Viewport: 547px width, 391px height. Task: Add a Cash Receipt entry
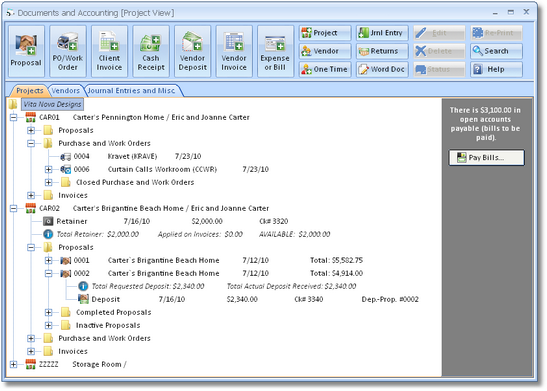pyautogui.click(x=151, y=51)
